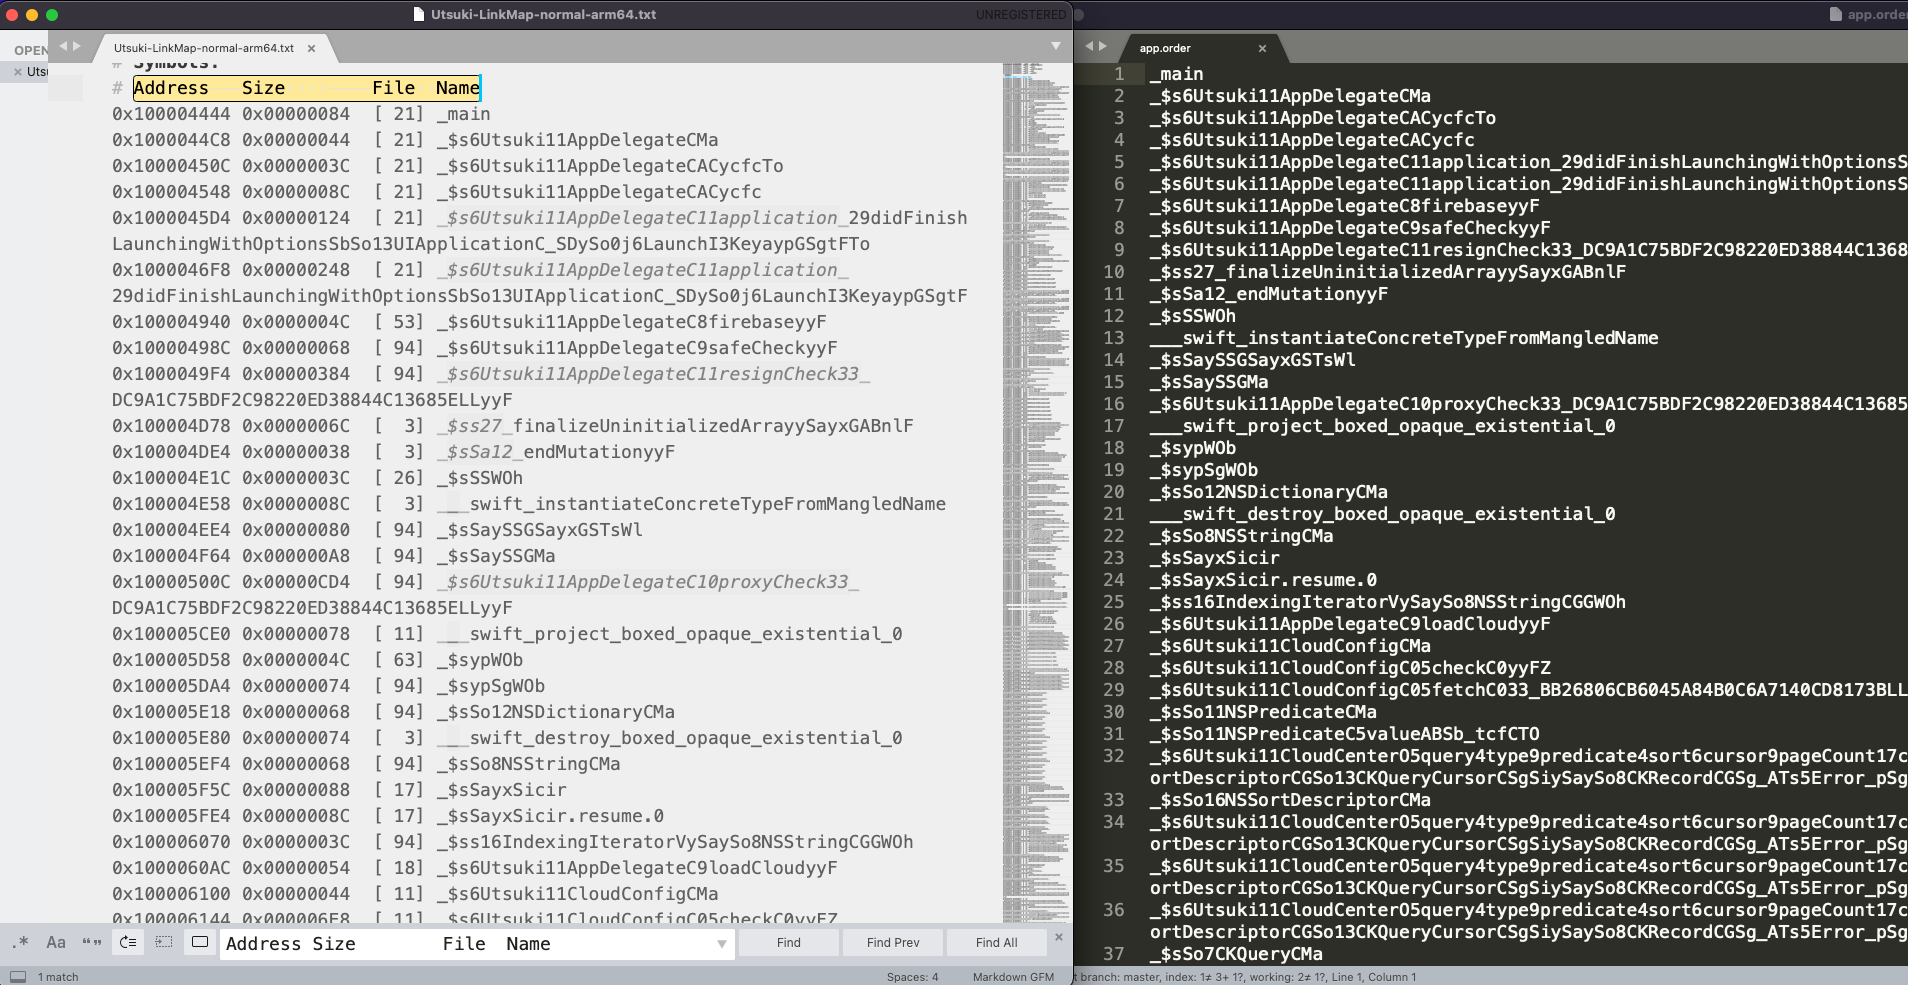Close the open file entry in the sidebar
The height and width of the screenshot is (985, 1908).
(x=17, y=72)
